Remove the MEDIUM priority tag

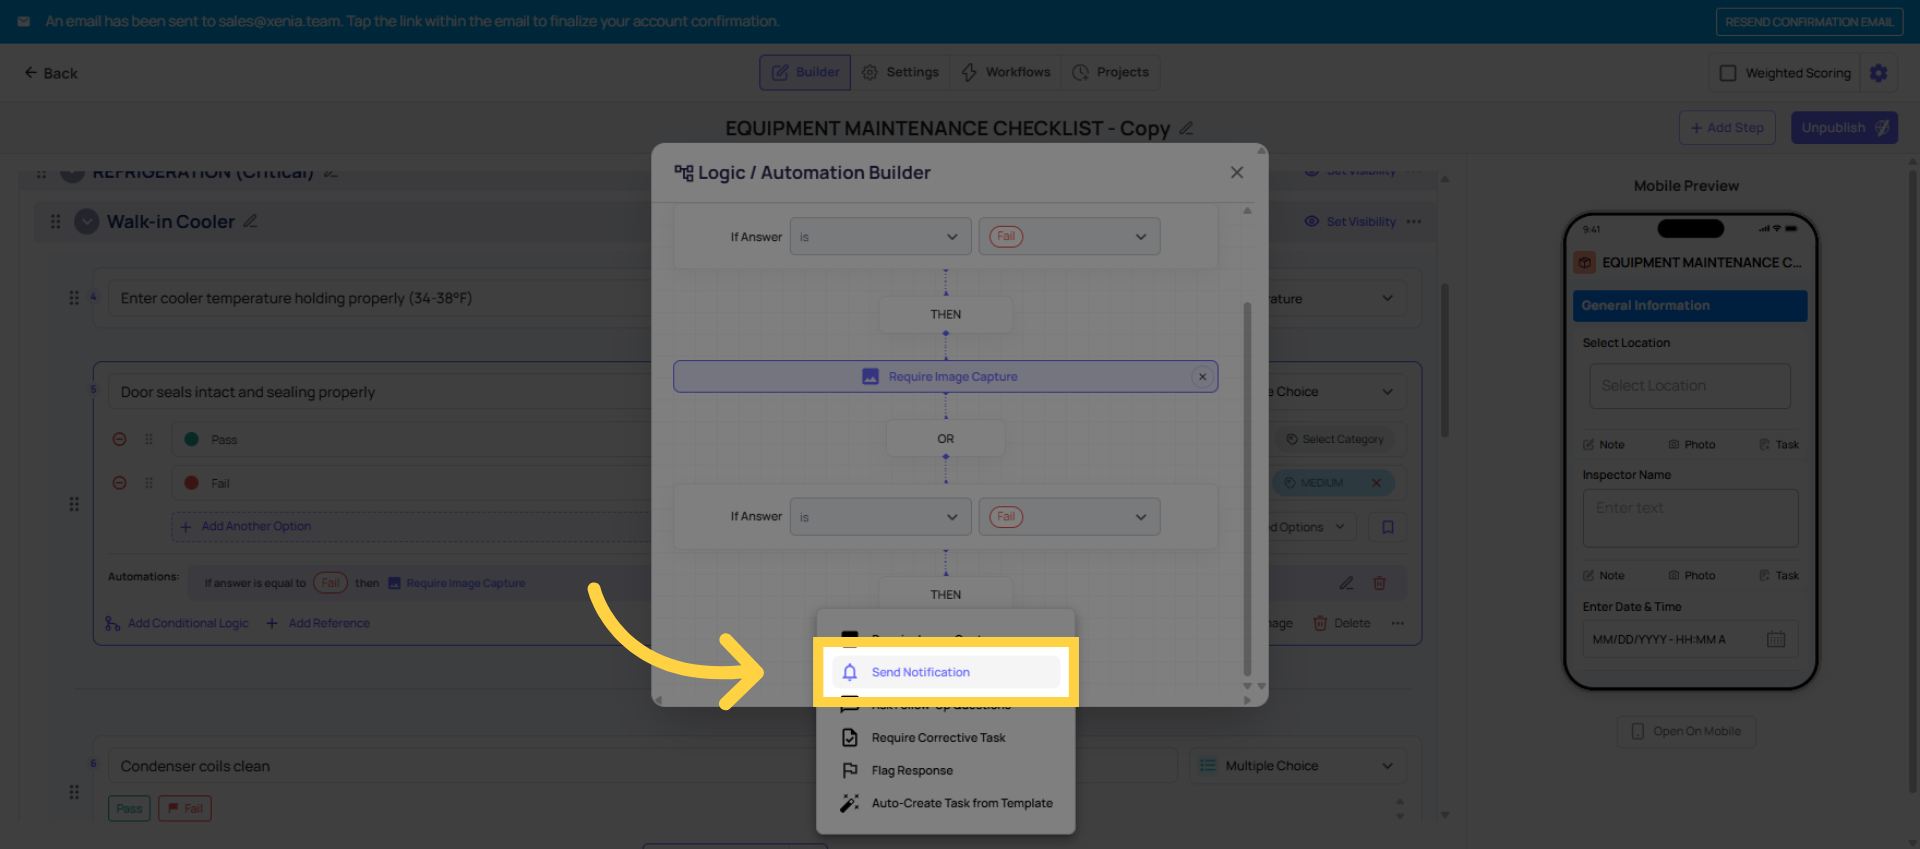point(1376,483)
